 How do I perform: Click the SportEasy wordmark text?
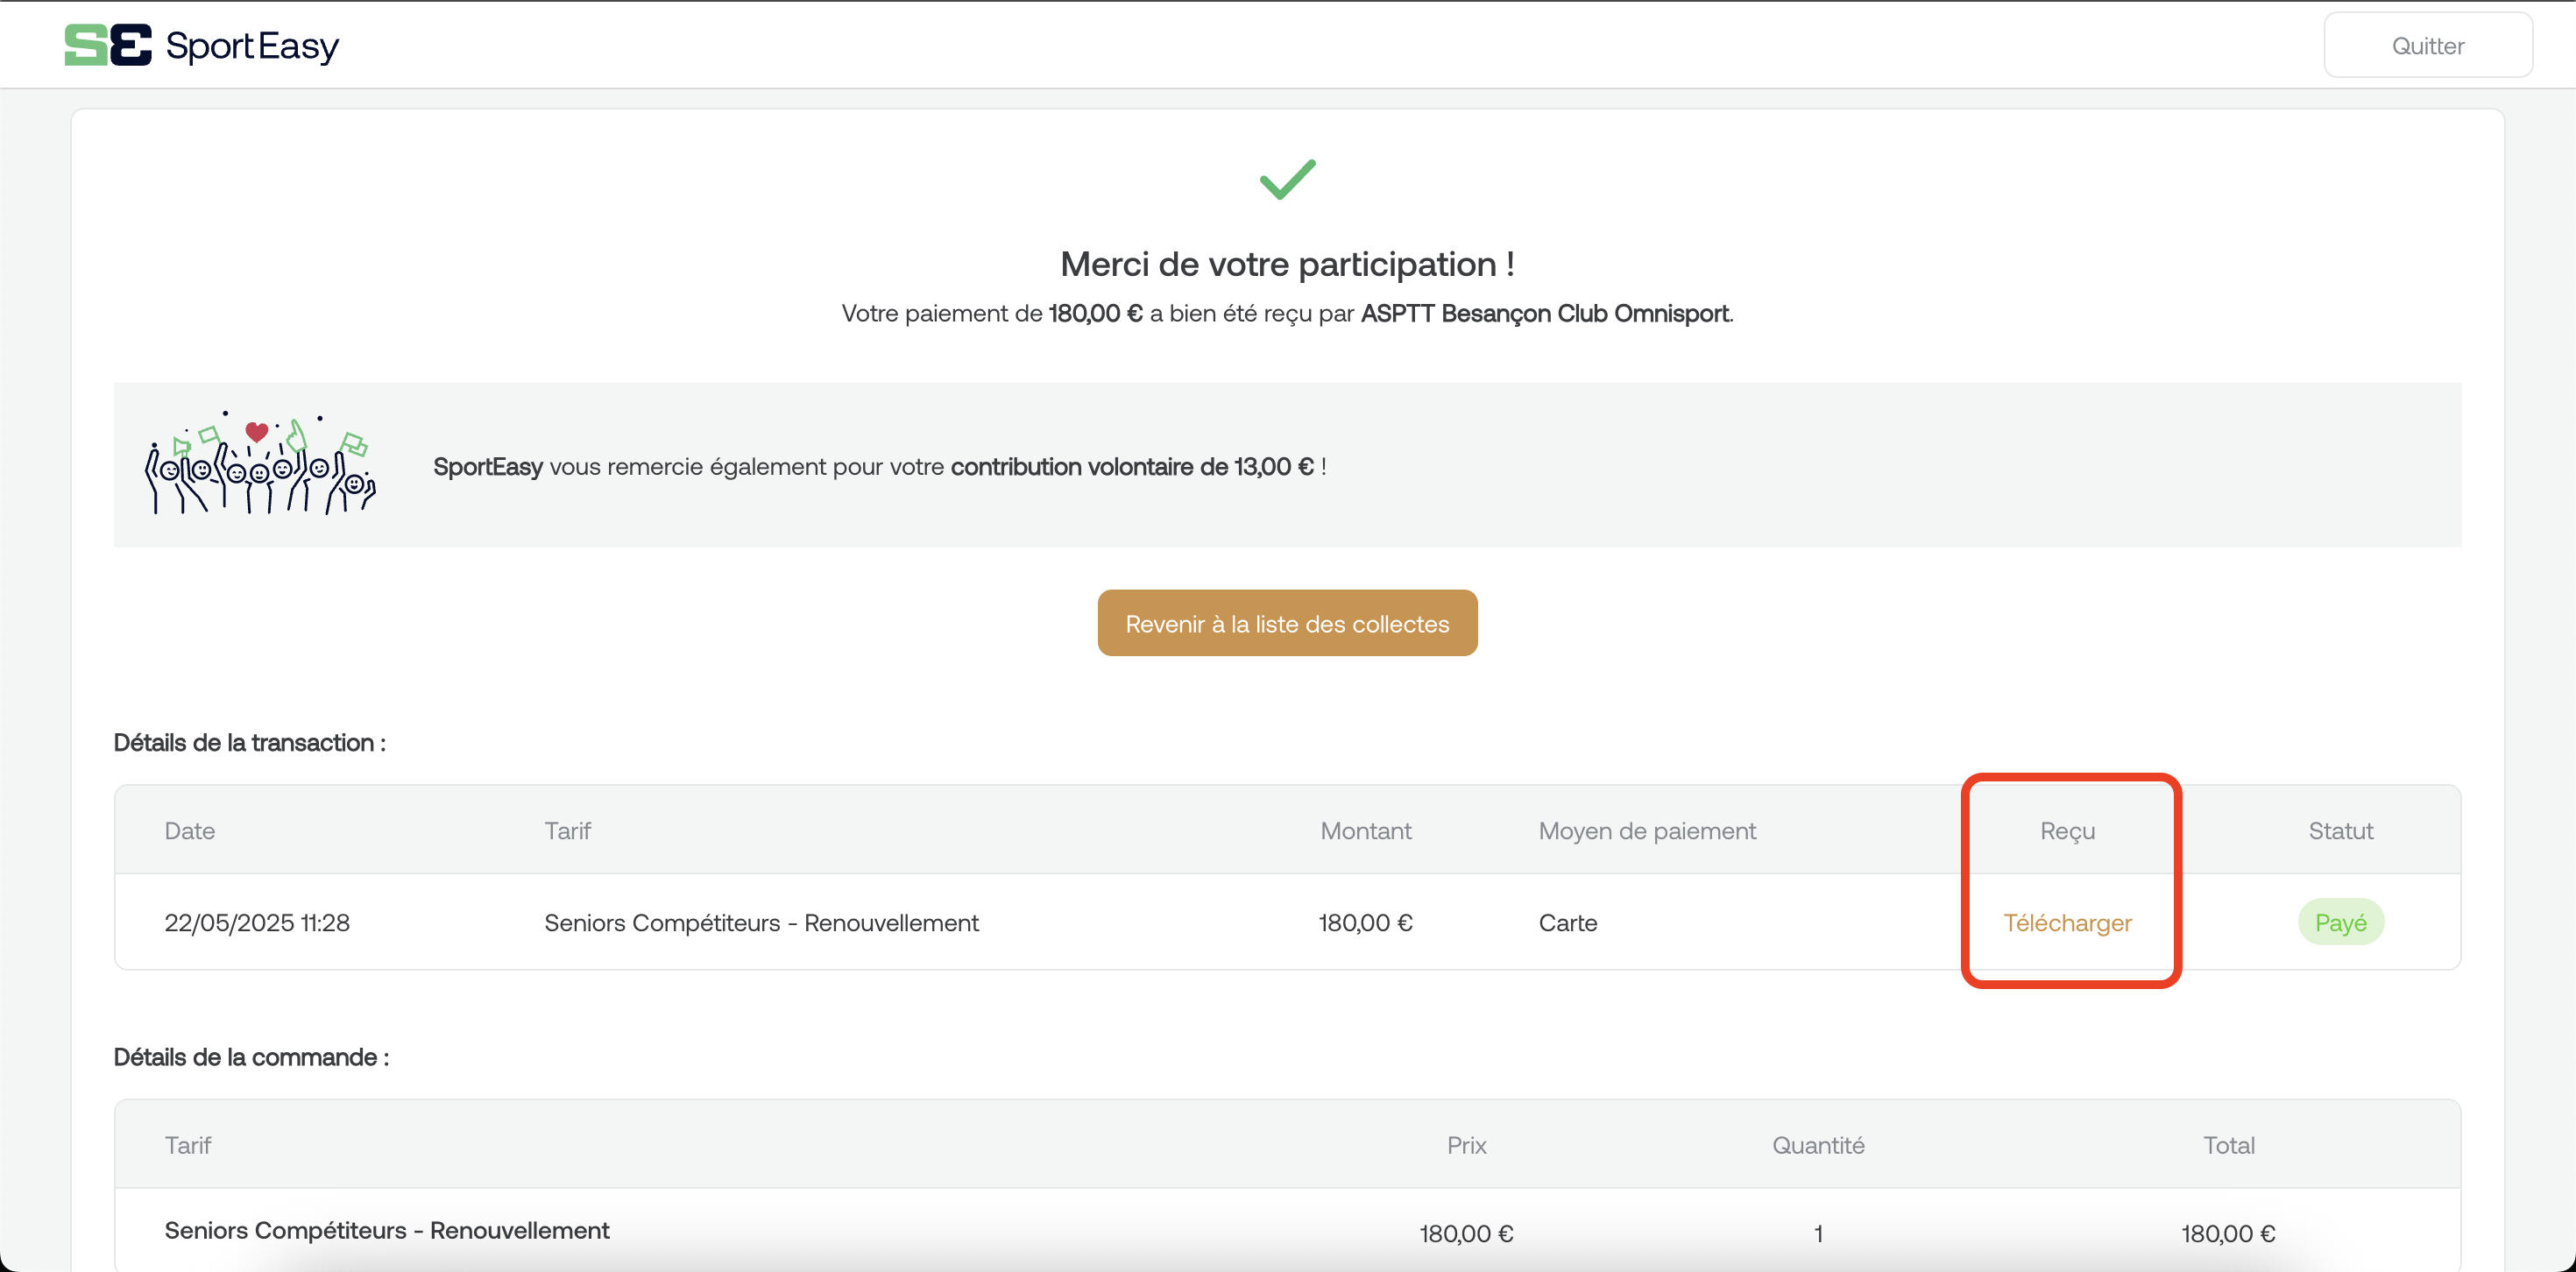click(x=252, y=46)
